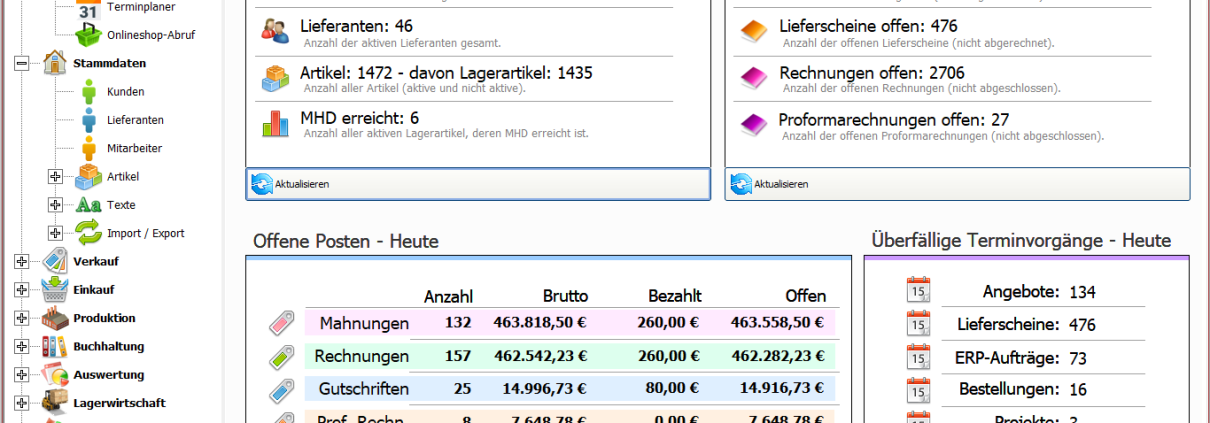Open the Terminplaner calendar icon
The image size is (1210, 423).
point(88,10)
